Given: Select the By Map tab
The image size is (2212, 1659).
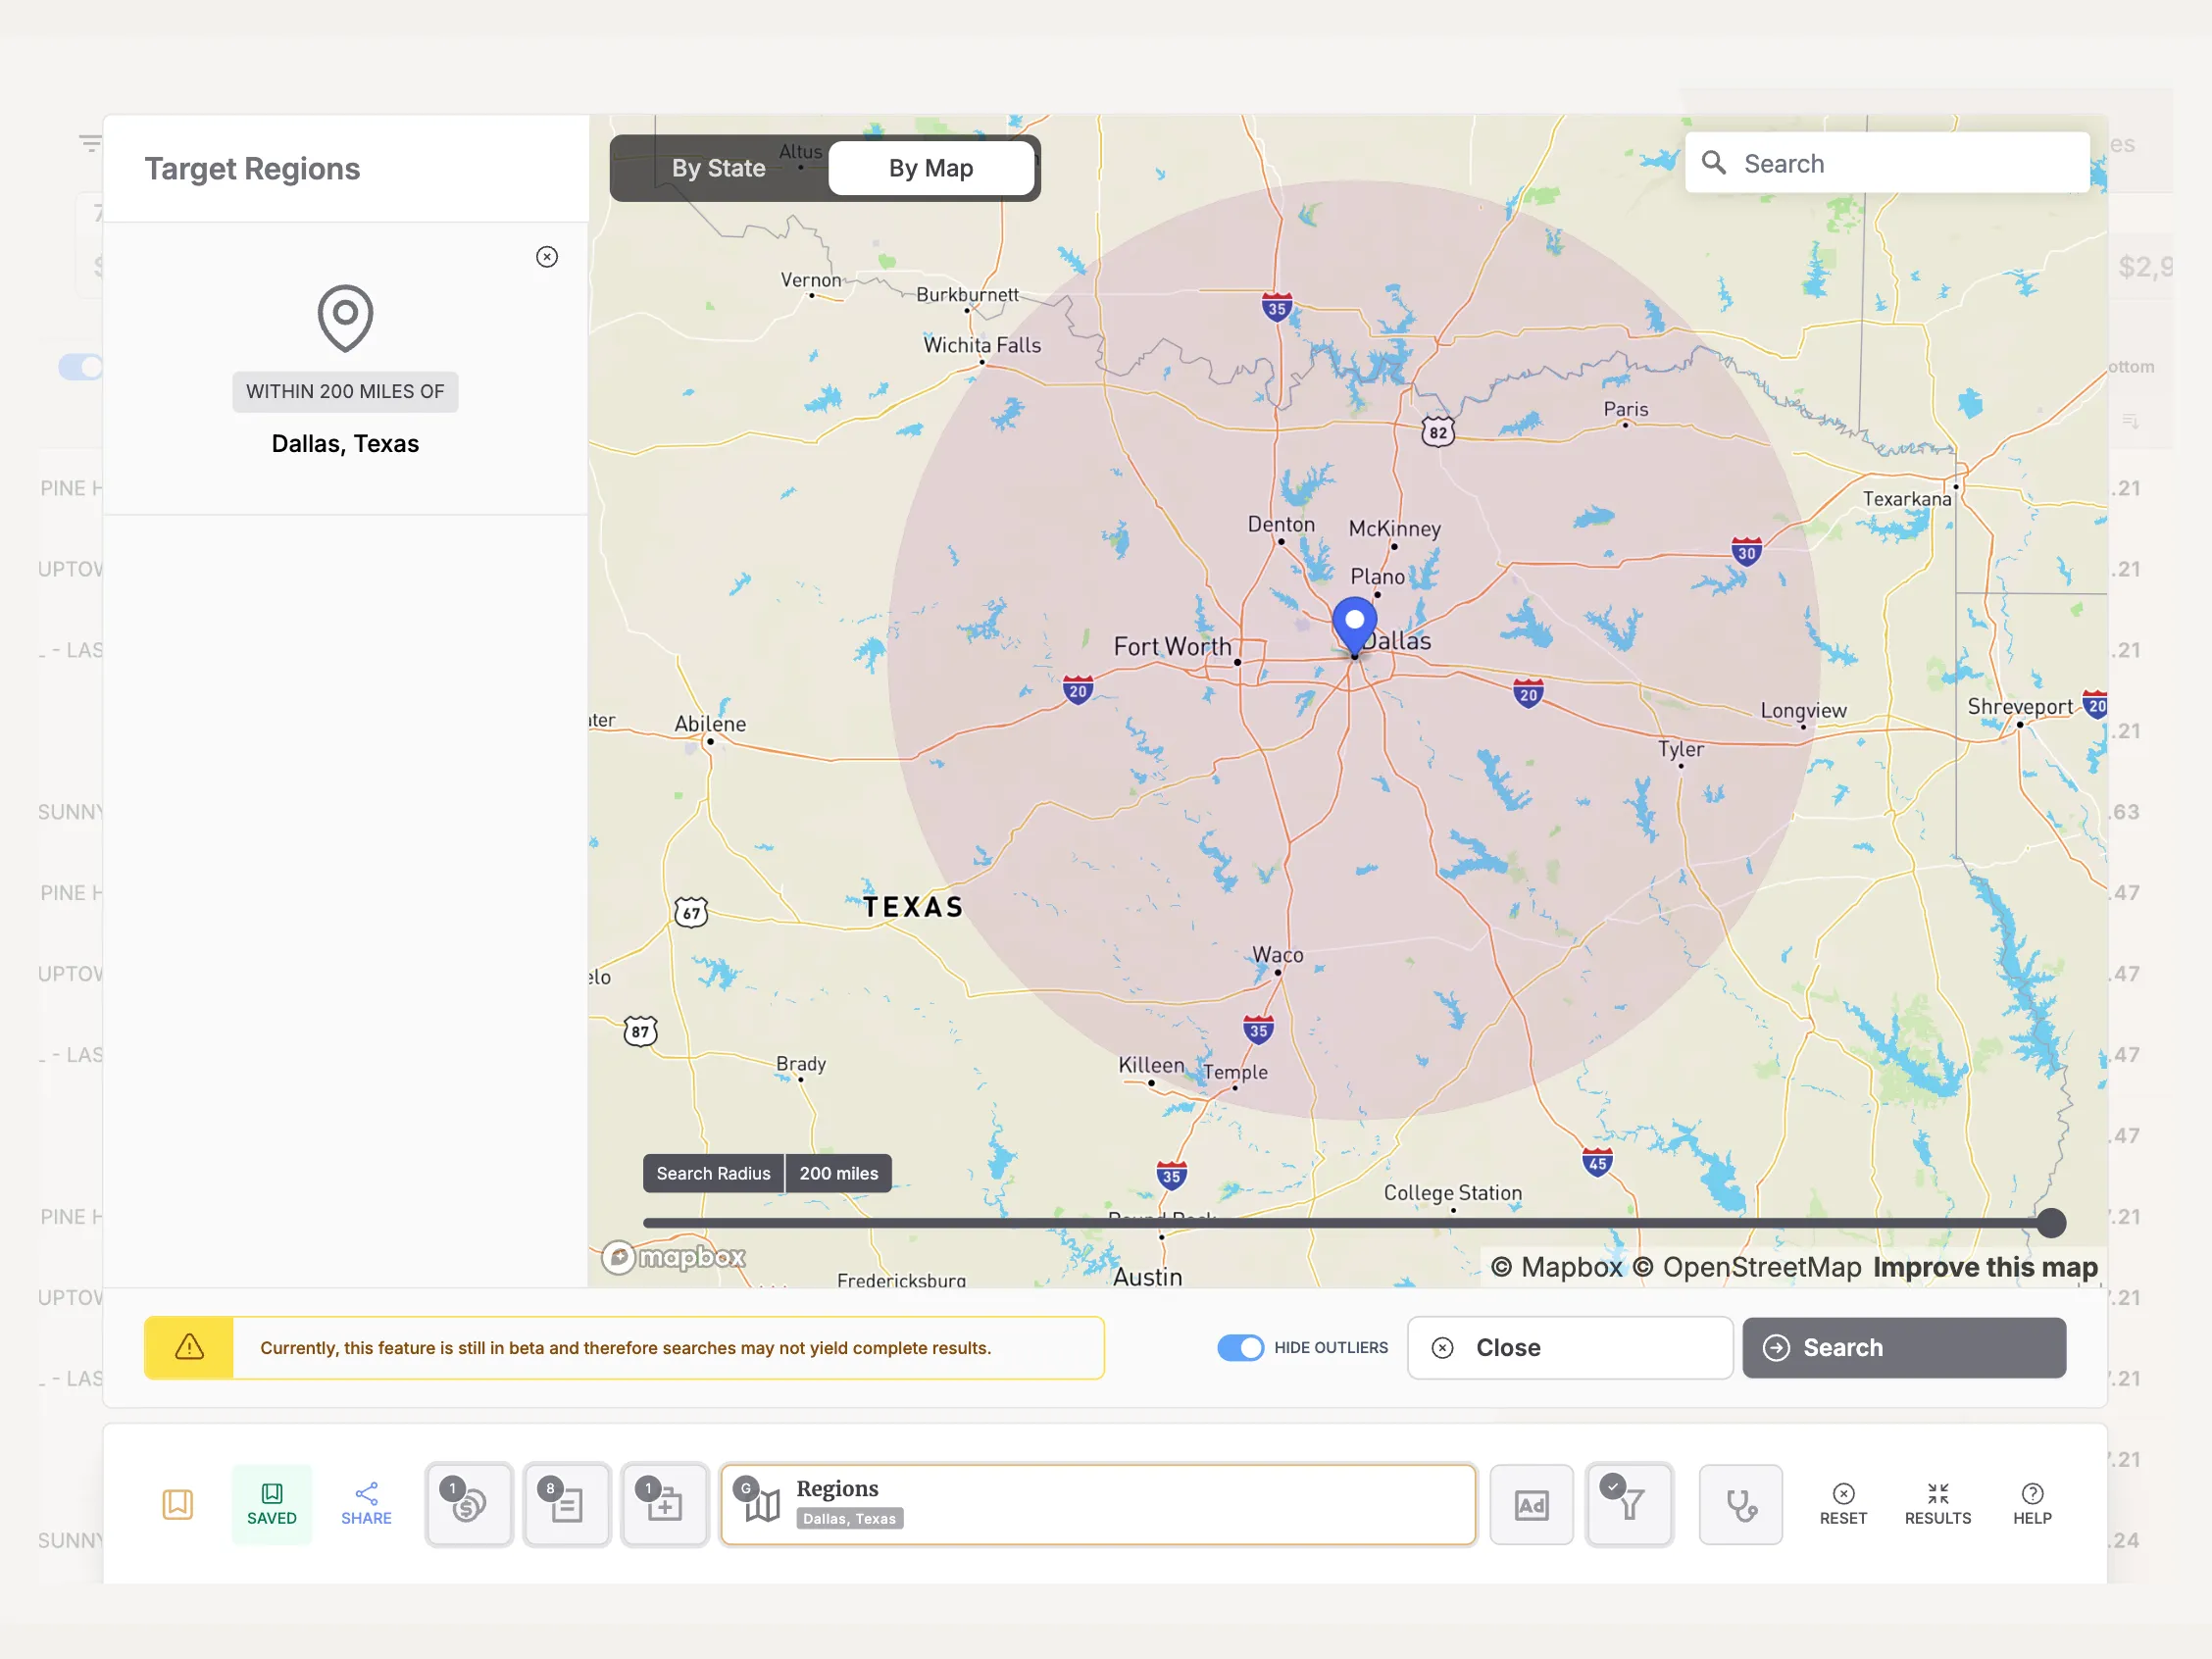Looking at the screenshot, I should coord(930,168).
